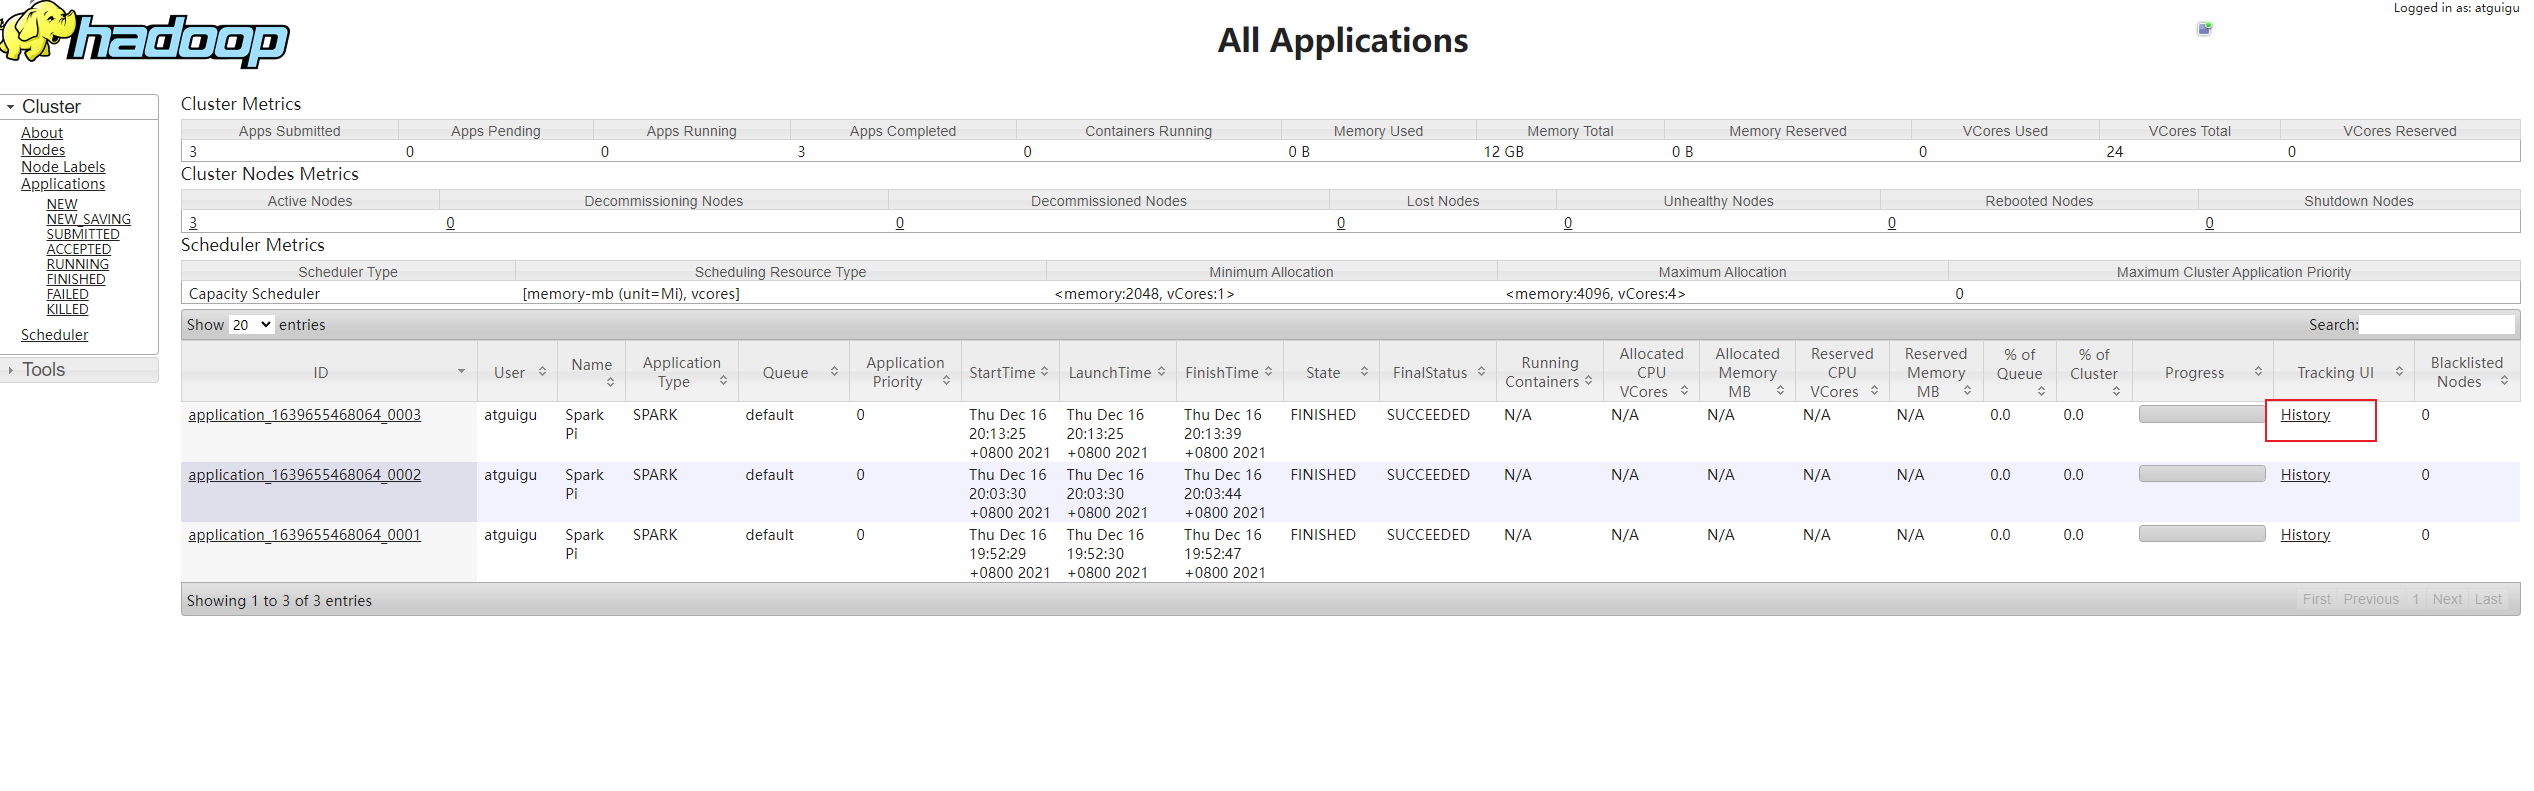
Task: Click the small icon near top right
Action: pos(2203,28)
